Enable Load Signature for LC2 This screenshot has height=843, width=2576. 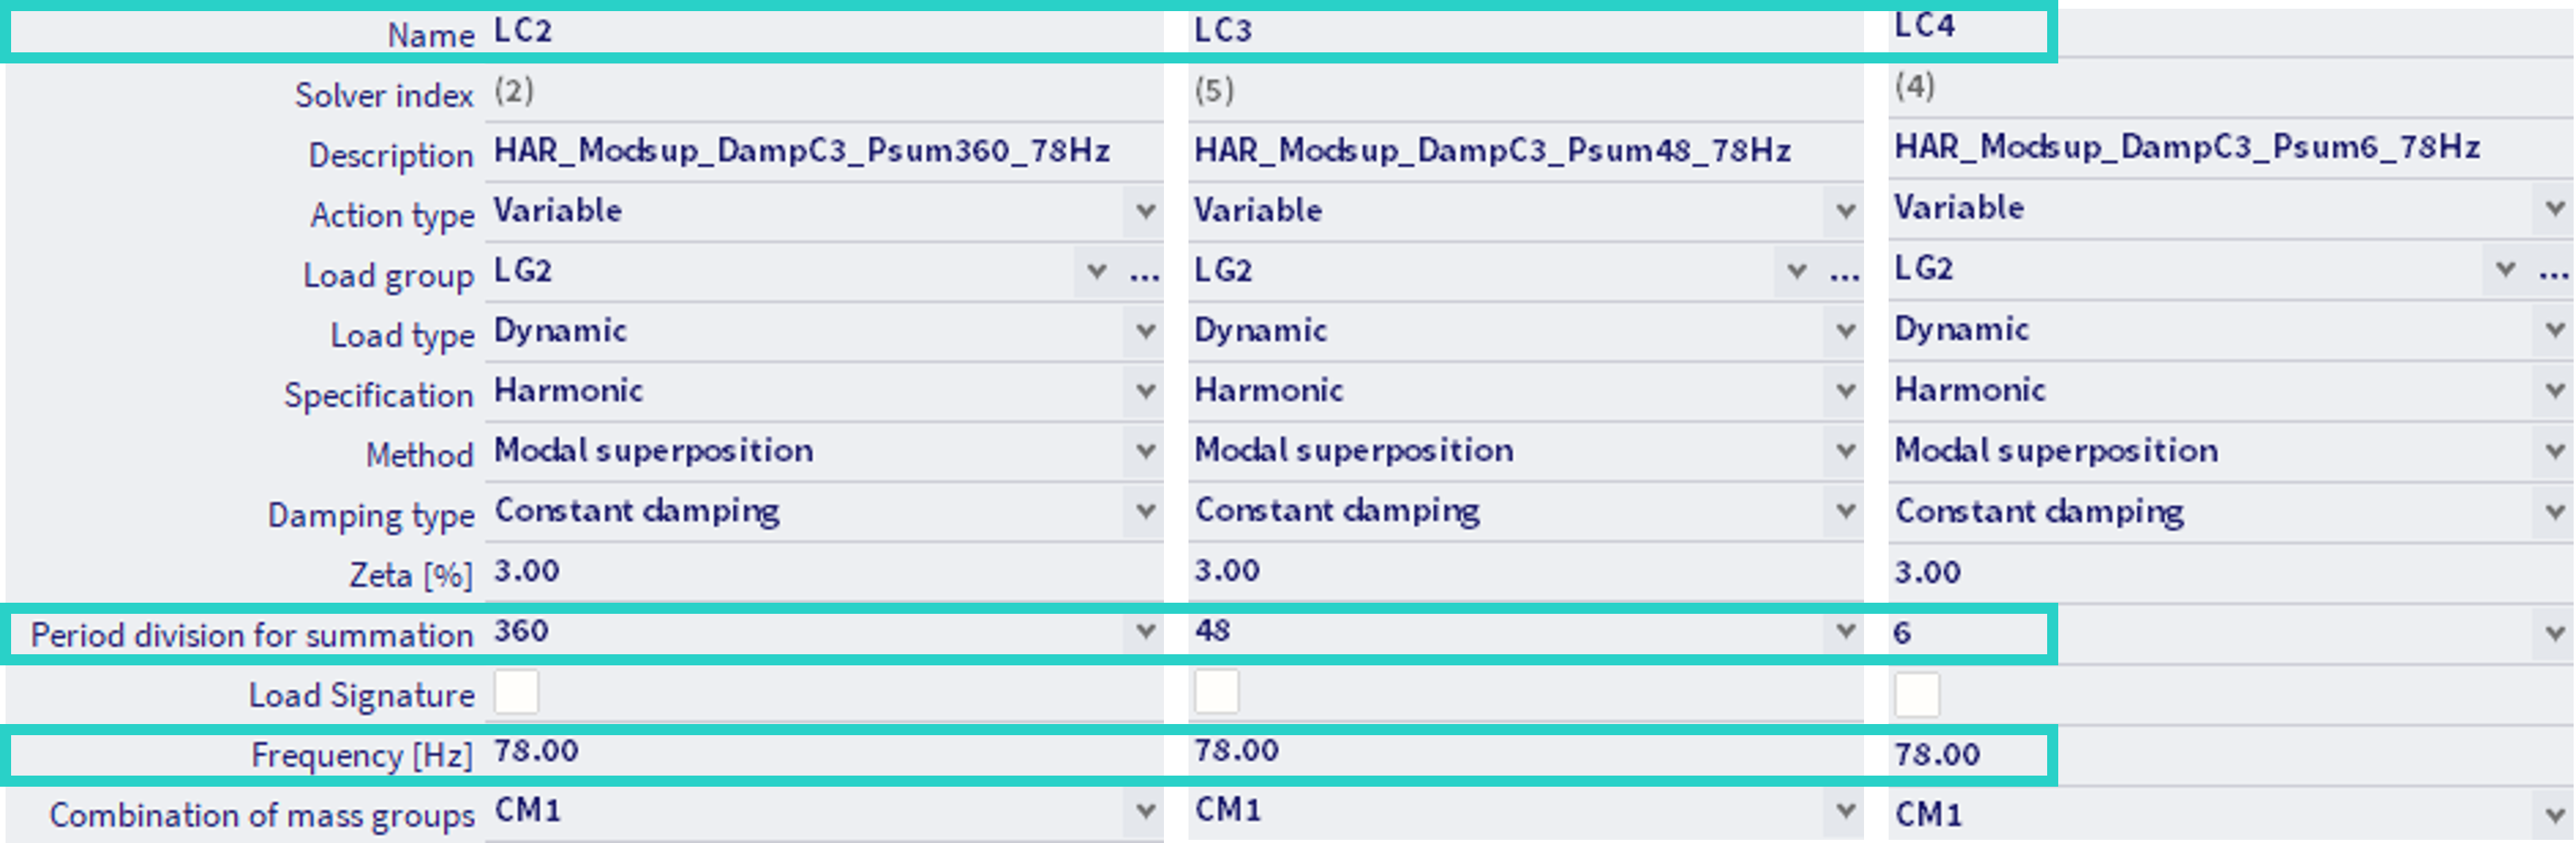(x=516, y=693)
